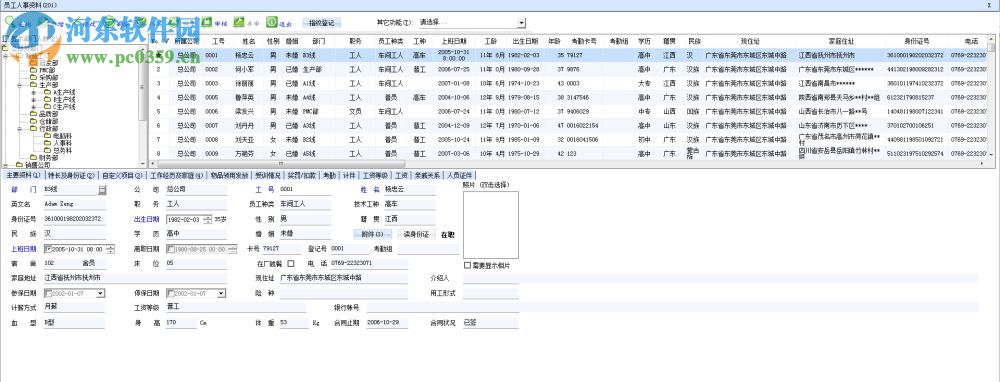This screenshot has width=1000, height=382.
Task: Select the 采购部 folder in department tree
Action: tap(43, 78)
